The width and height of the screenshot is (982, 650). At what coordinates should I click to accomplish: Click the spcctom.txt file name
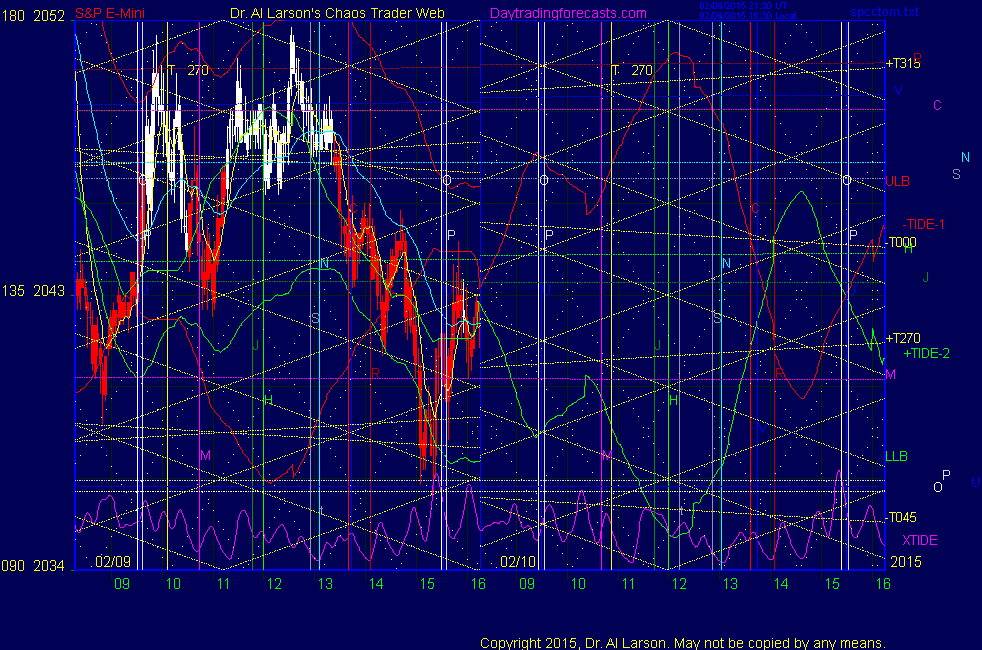click(884, 12)
